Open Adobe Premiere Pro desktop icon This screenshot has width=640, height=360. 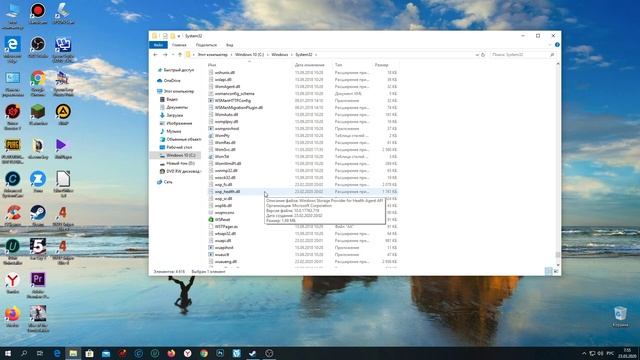coord(38,285)
